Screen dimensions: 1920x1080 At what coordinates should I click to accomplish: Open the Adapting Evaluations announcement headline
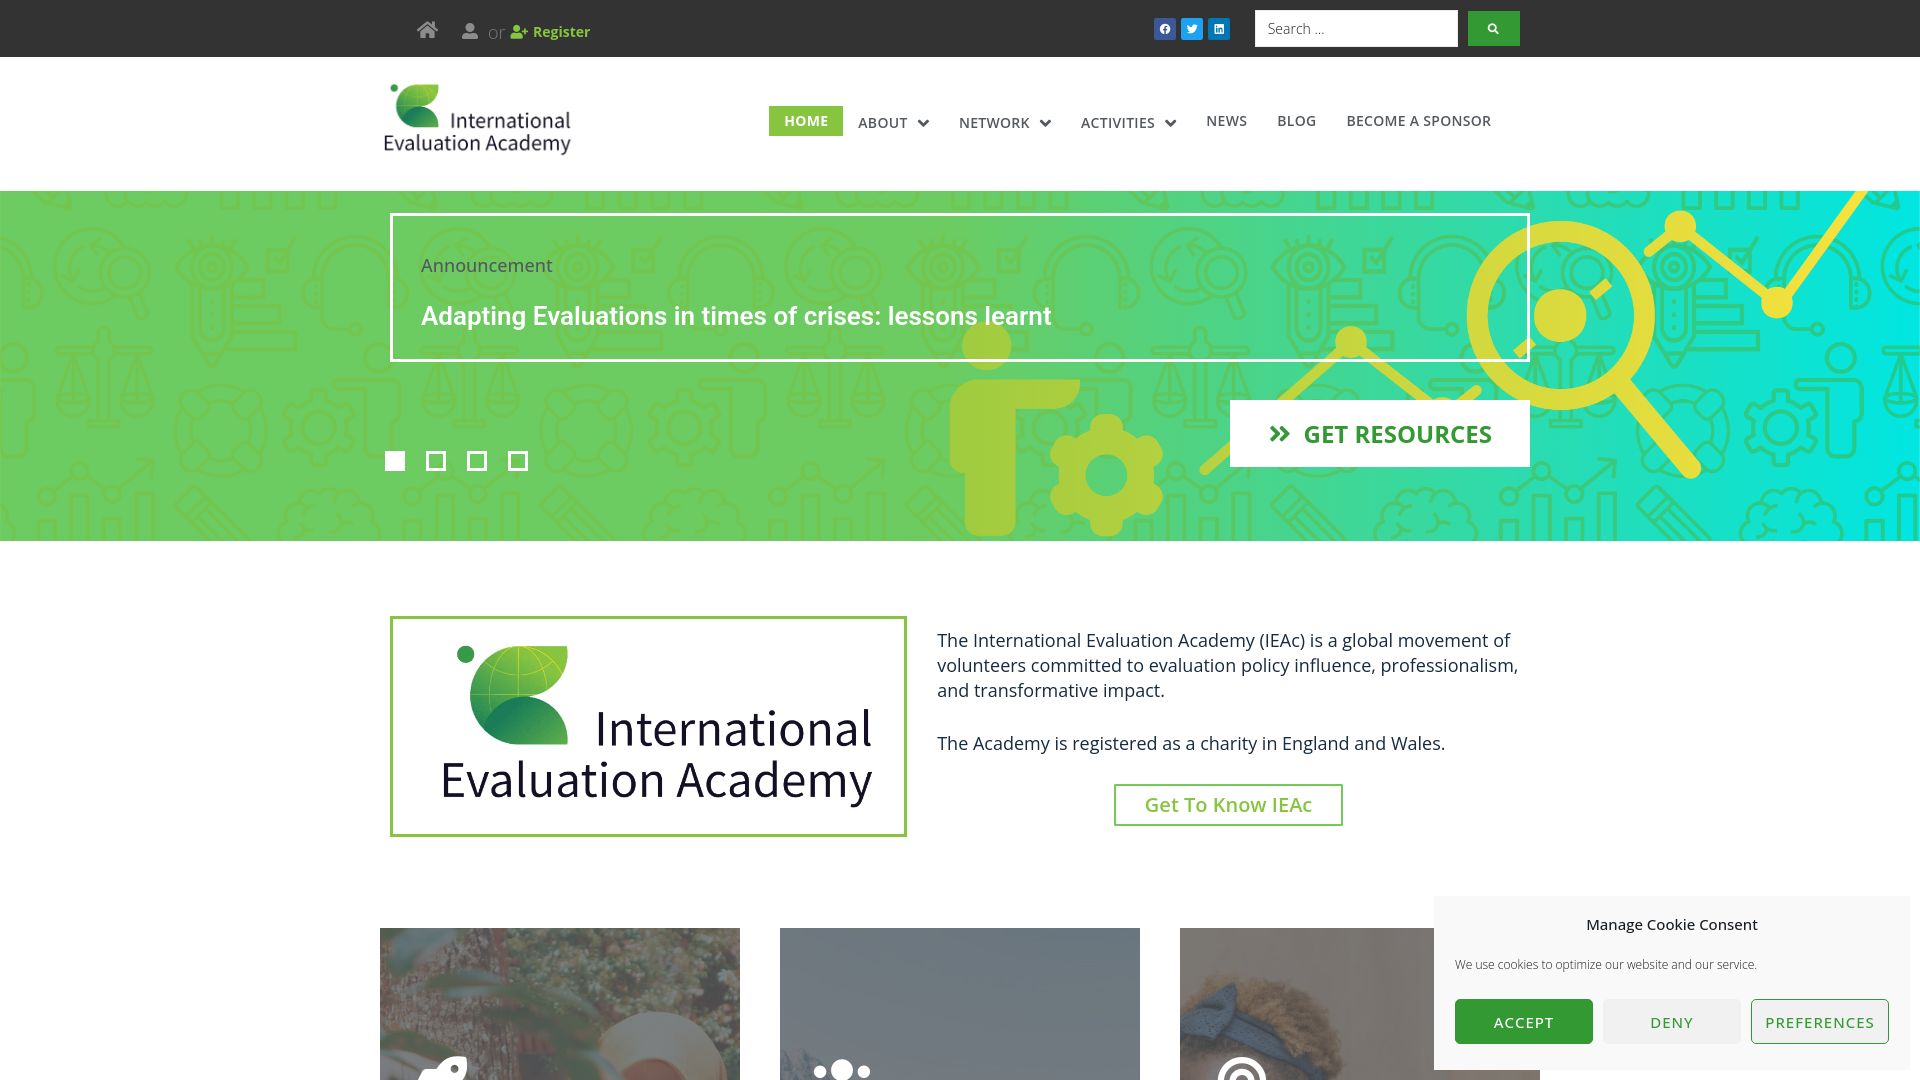coord(736,316)
